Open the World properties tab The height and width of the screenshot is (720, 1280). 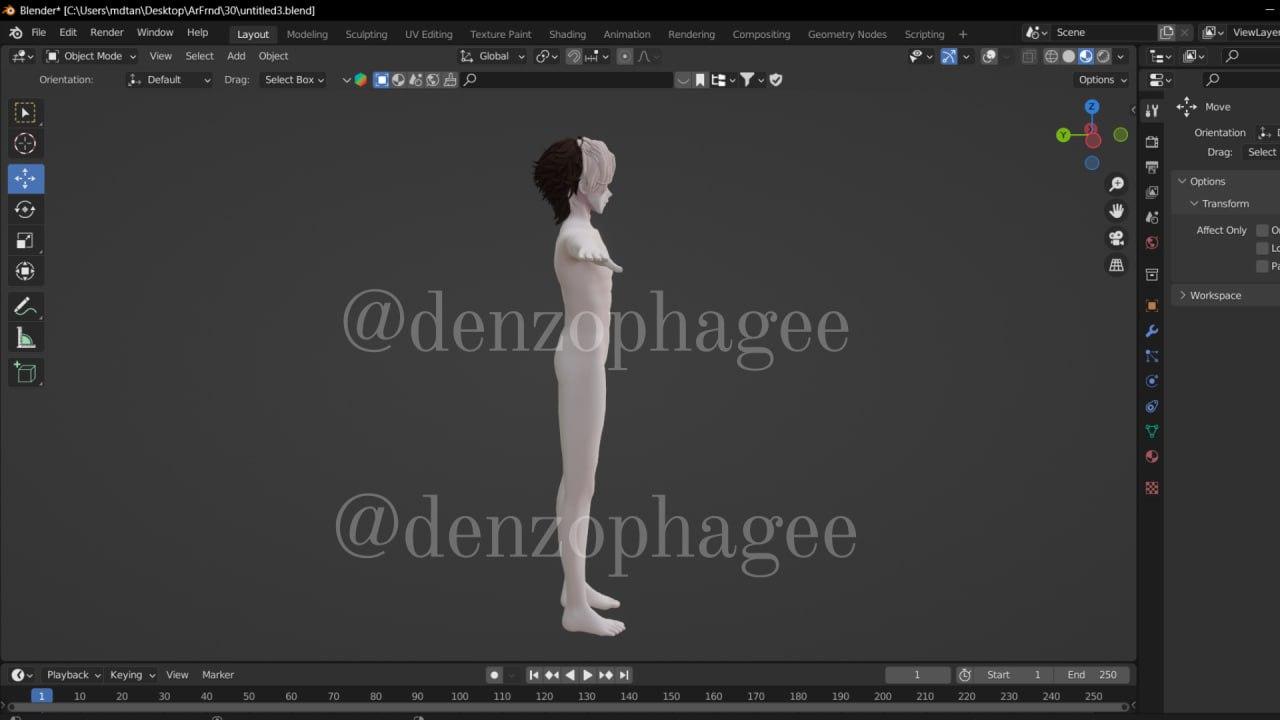coord(1152,242)
